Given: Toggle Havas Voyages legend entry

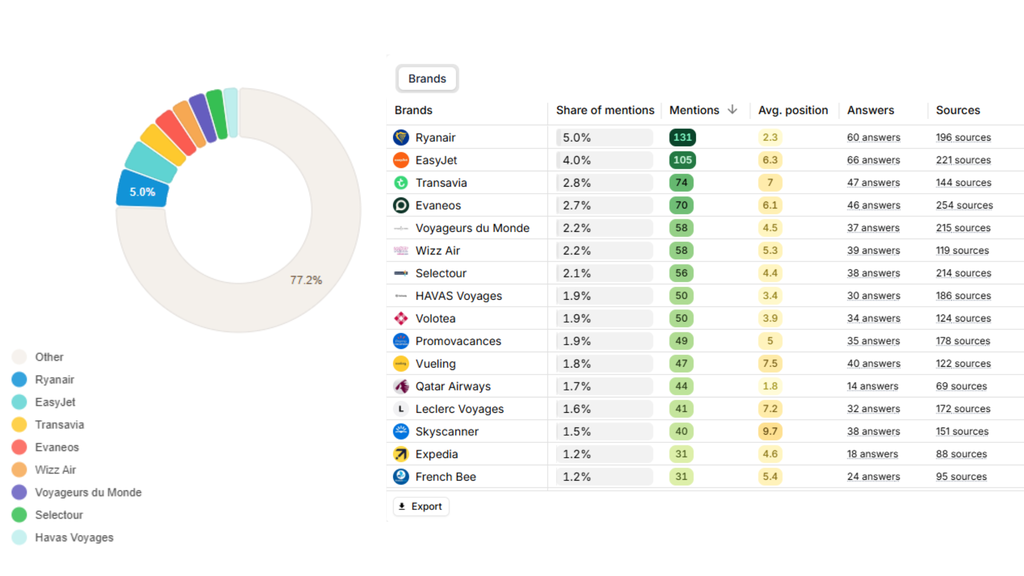Looking at the screenshot, I should coord(73,538).
